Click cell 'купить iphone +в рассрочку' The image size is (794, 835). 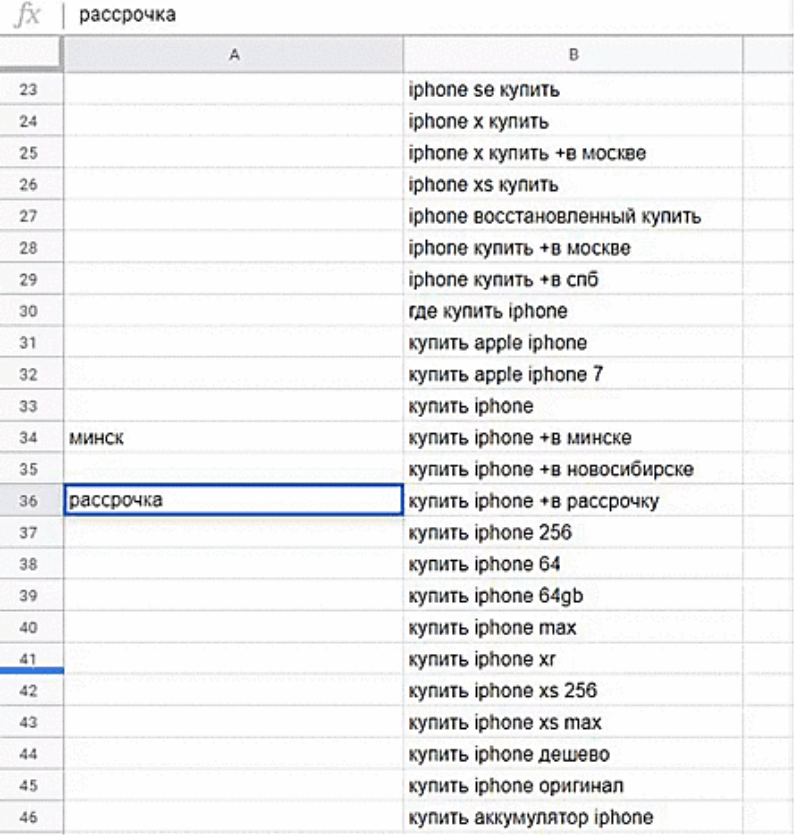573,501
